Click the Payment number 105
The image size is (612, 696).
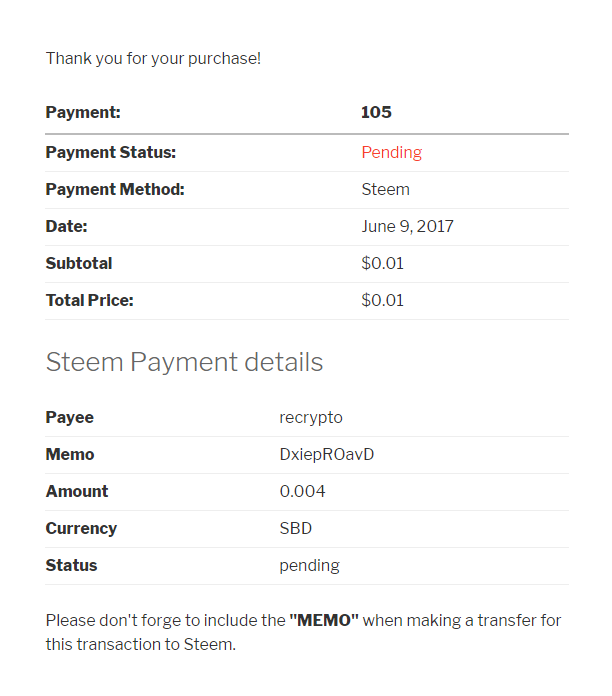[376, 112]
